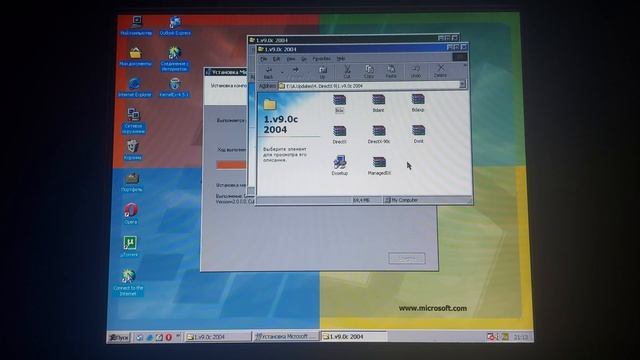Select the Opera desktop icon
Image resolution: width=640 pixels, height=360 pixels.
(x=131, y=213)
